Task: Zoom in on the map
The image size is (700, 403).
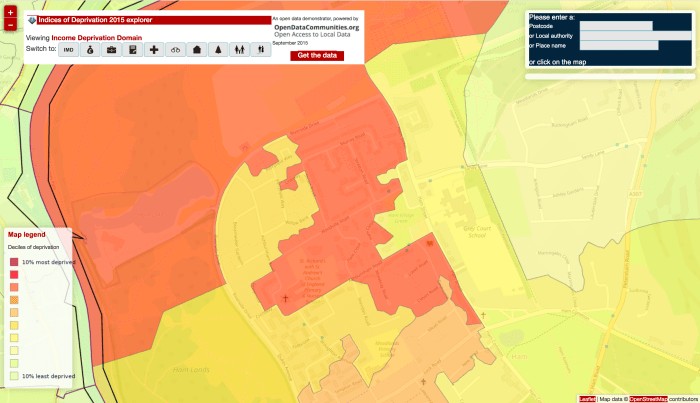Action: [10, 11]
